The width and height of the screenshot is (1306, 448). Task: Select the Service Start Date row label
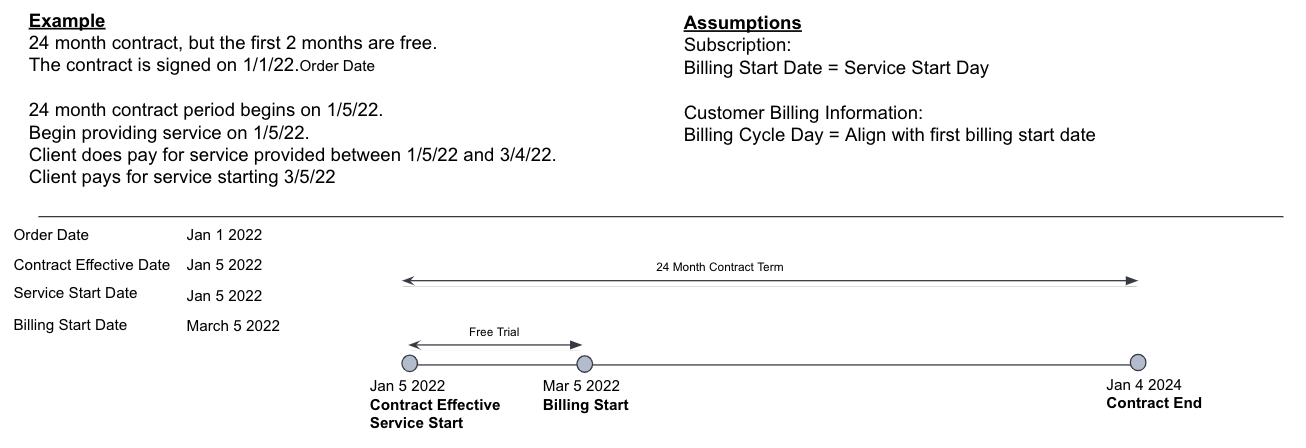tap(75, 293)
